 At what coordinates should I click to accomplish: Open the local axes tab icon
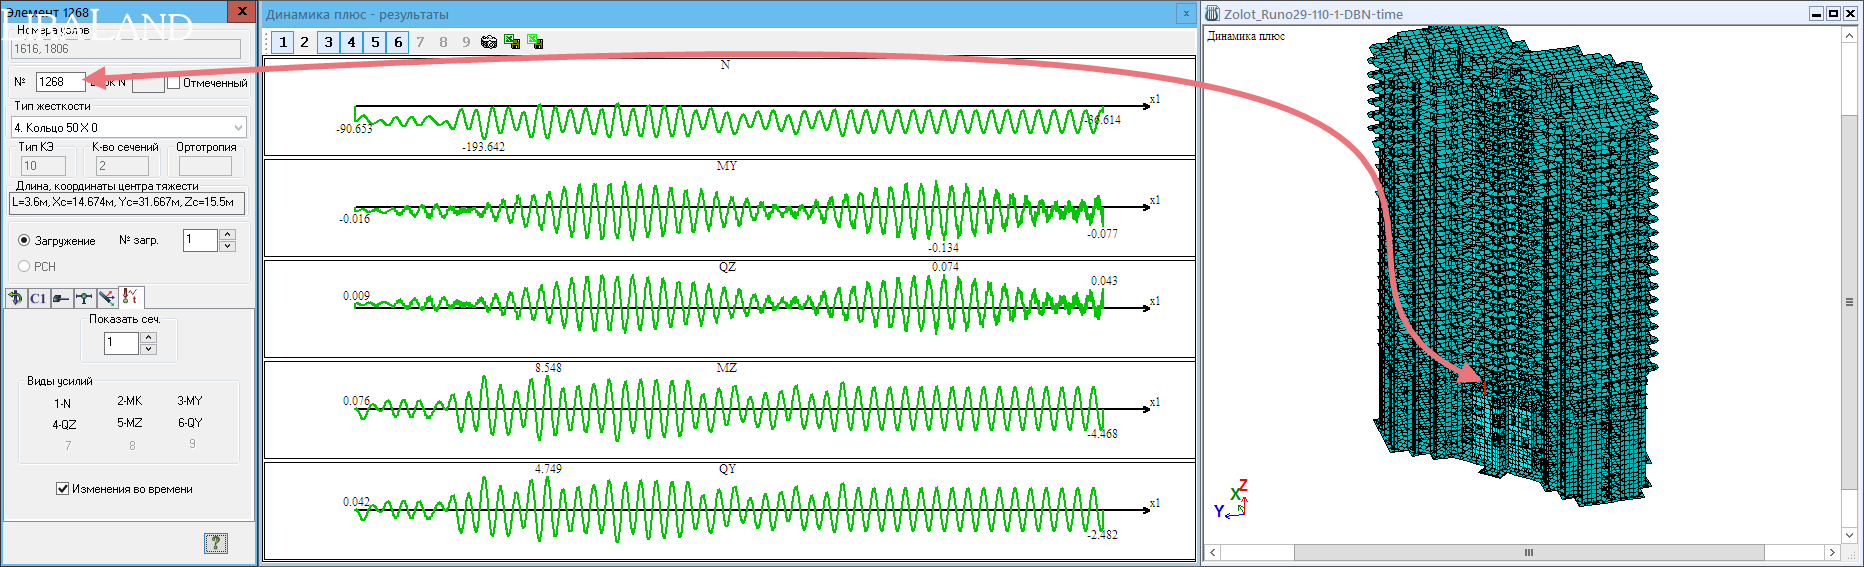coord(106,298)
